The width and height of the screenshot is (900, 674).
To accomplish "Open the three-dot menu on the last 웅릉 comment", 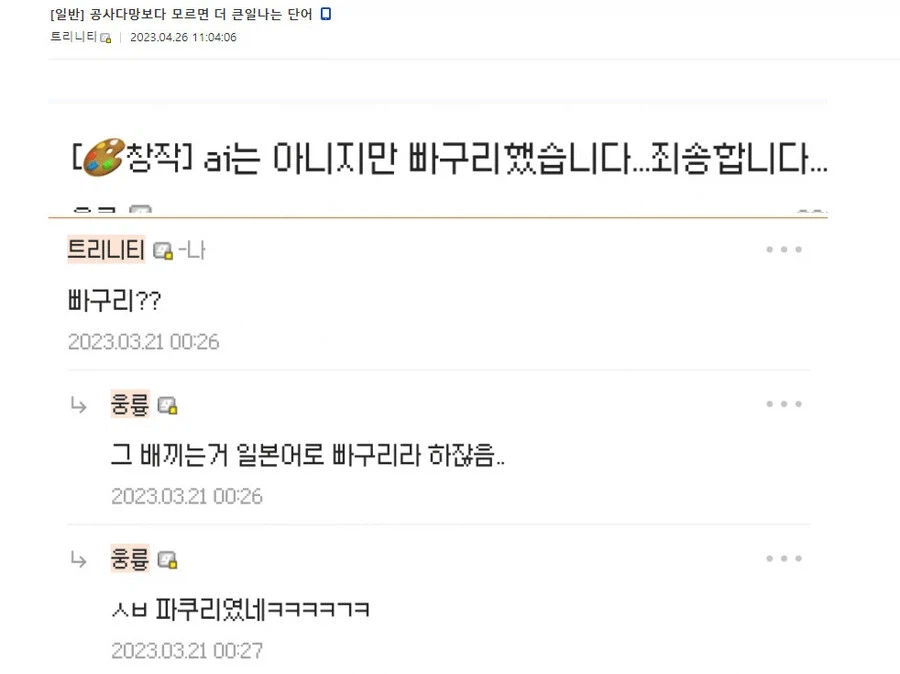I will point(783,558).
